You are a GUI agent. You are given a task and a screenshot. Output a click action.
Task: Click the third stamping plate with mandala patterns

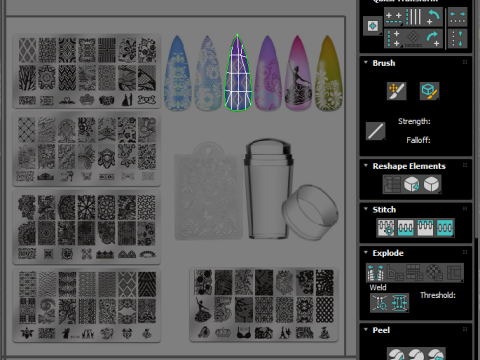click(87, 227)
